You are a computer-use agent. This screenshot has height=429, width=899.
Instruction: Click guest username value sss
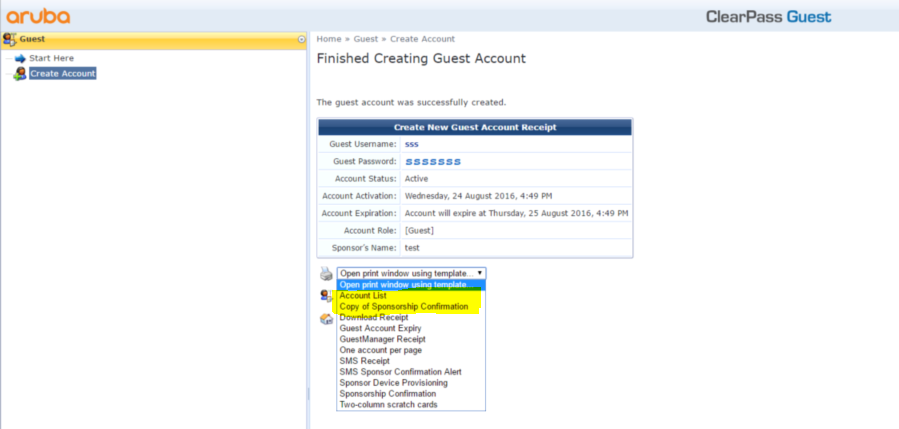(x=412, y=144)
